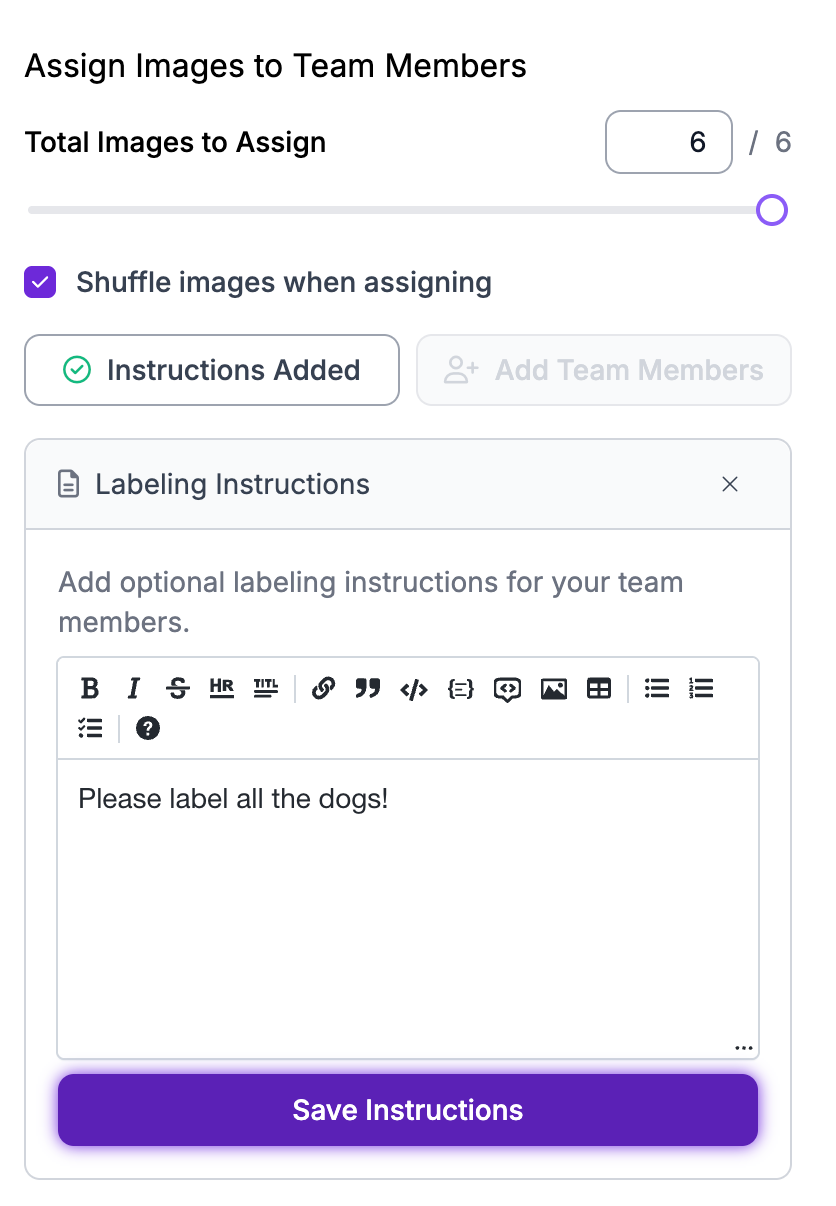Screen dimensions: 836x1206
Task: Insert horizontal rule with HR icon
Action: [x=222, y=688]
